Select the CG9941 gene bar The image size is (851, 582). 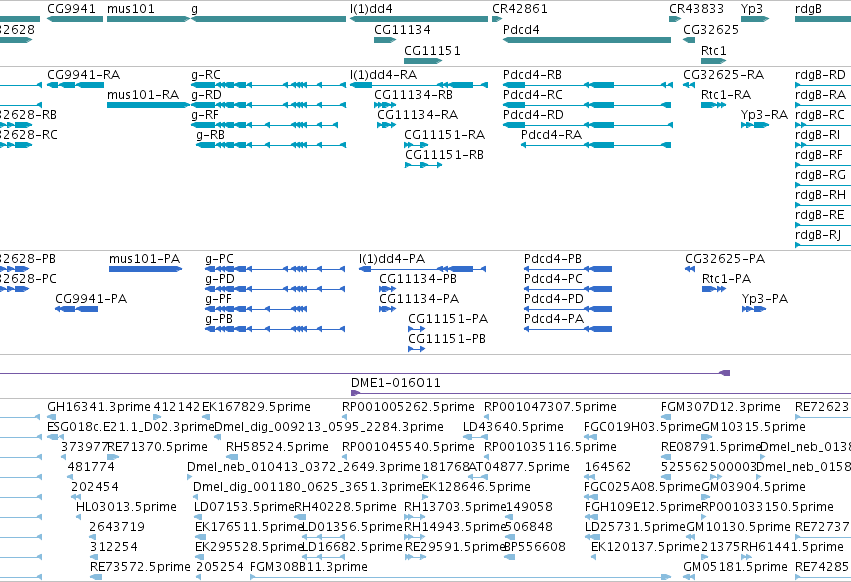pyautogui.click(x=75, y=19)
